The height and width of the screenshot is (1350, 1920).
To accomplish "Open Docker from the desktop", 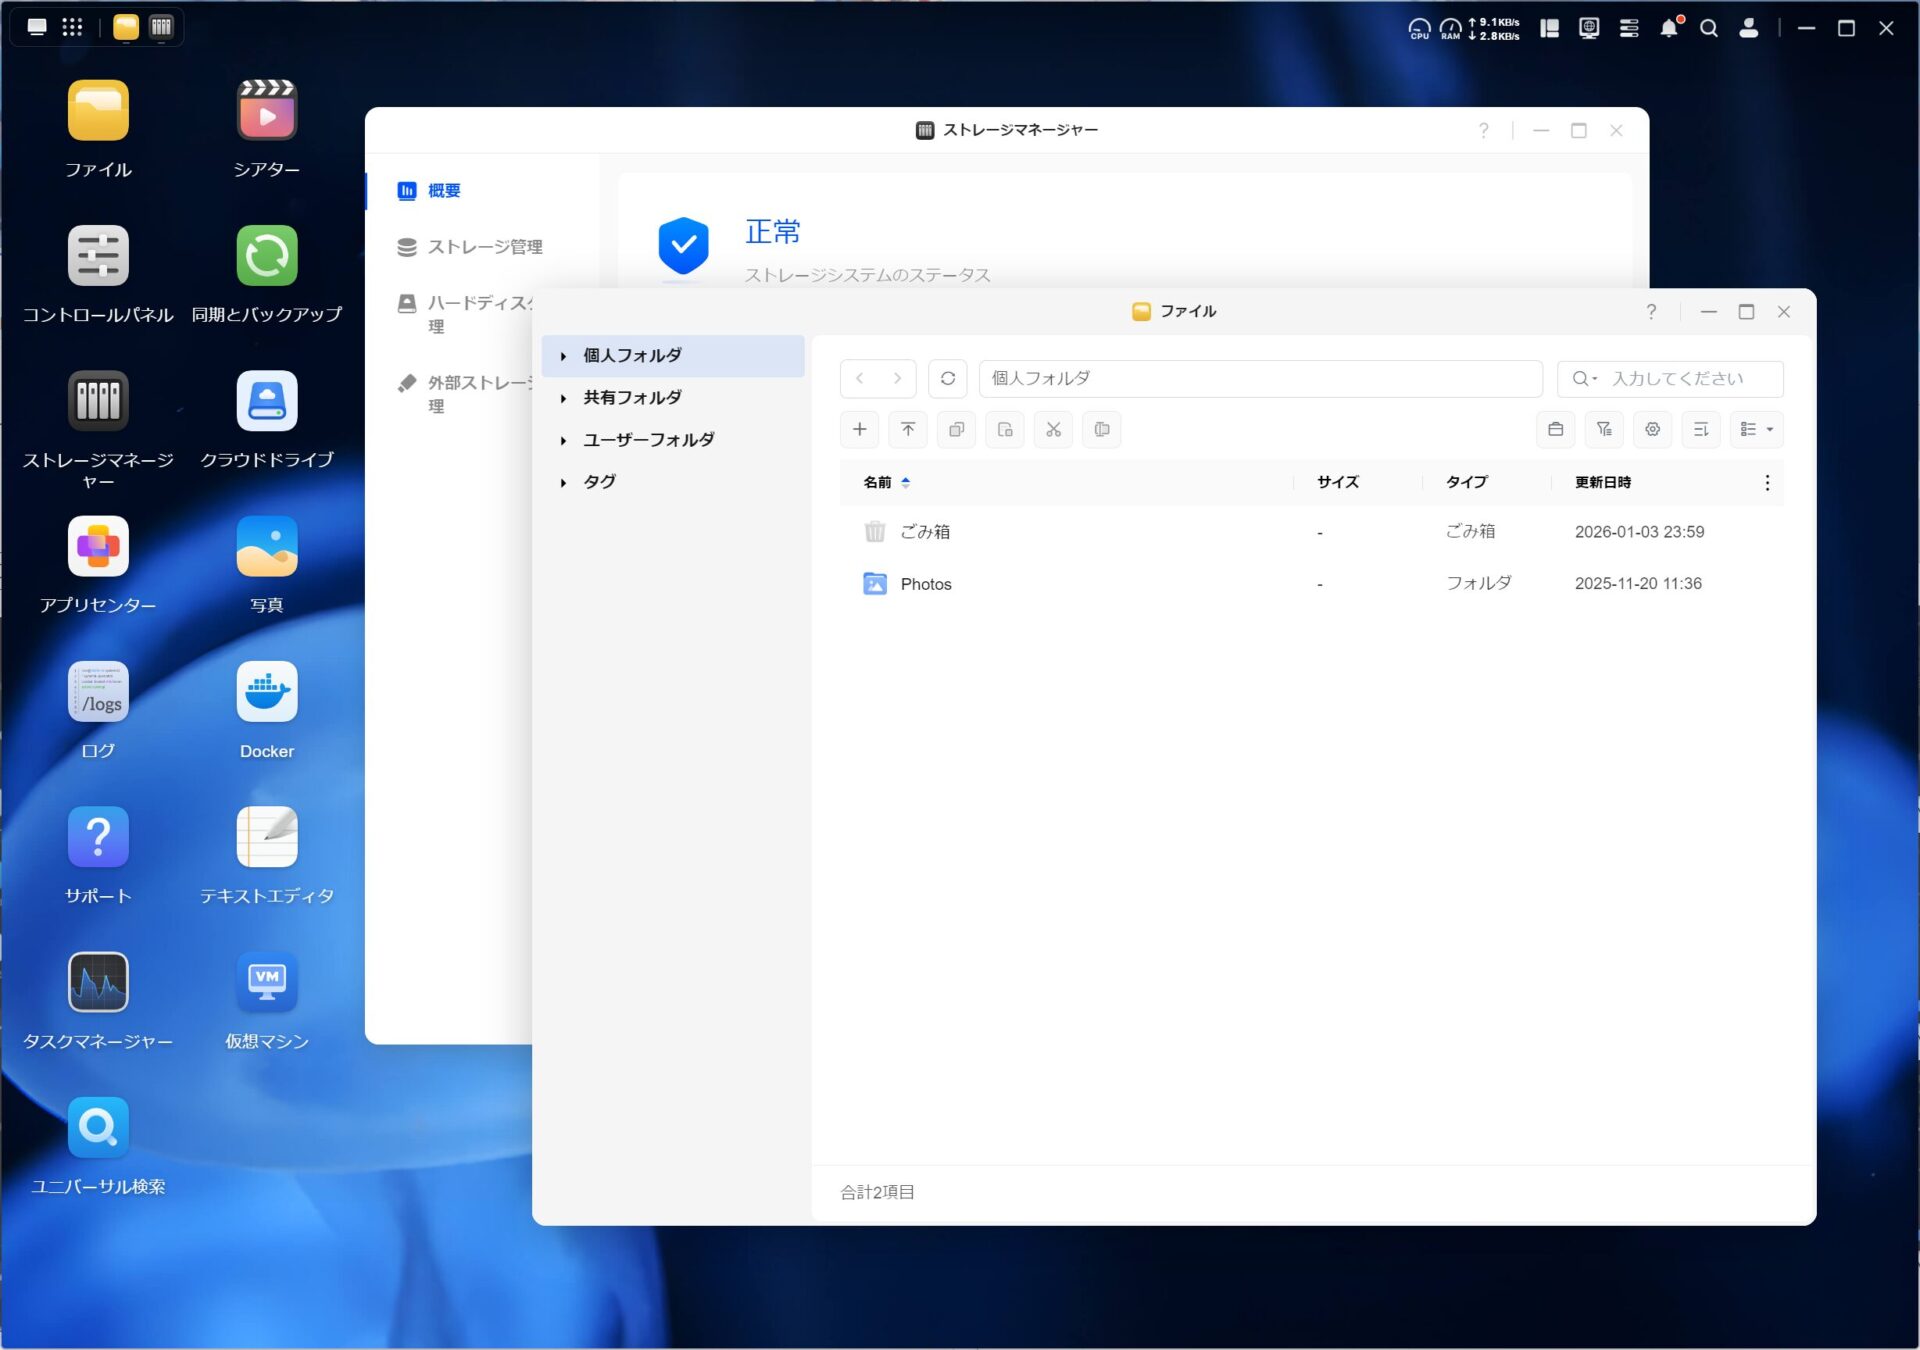I will click(x=266, y=692).
